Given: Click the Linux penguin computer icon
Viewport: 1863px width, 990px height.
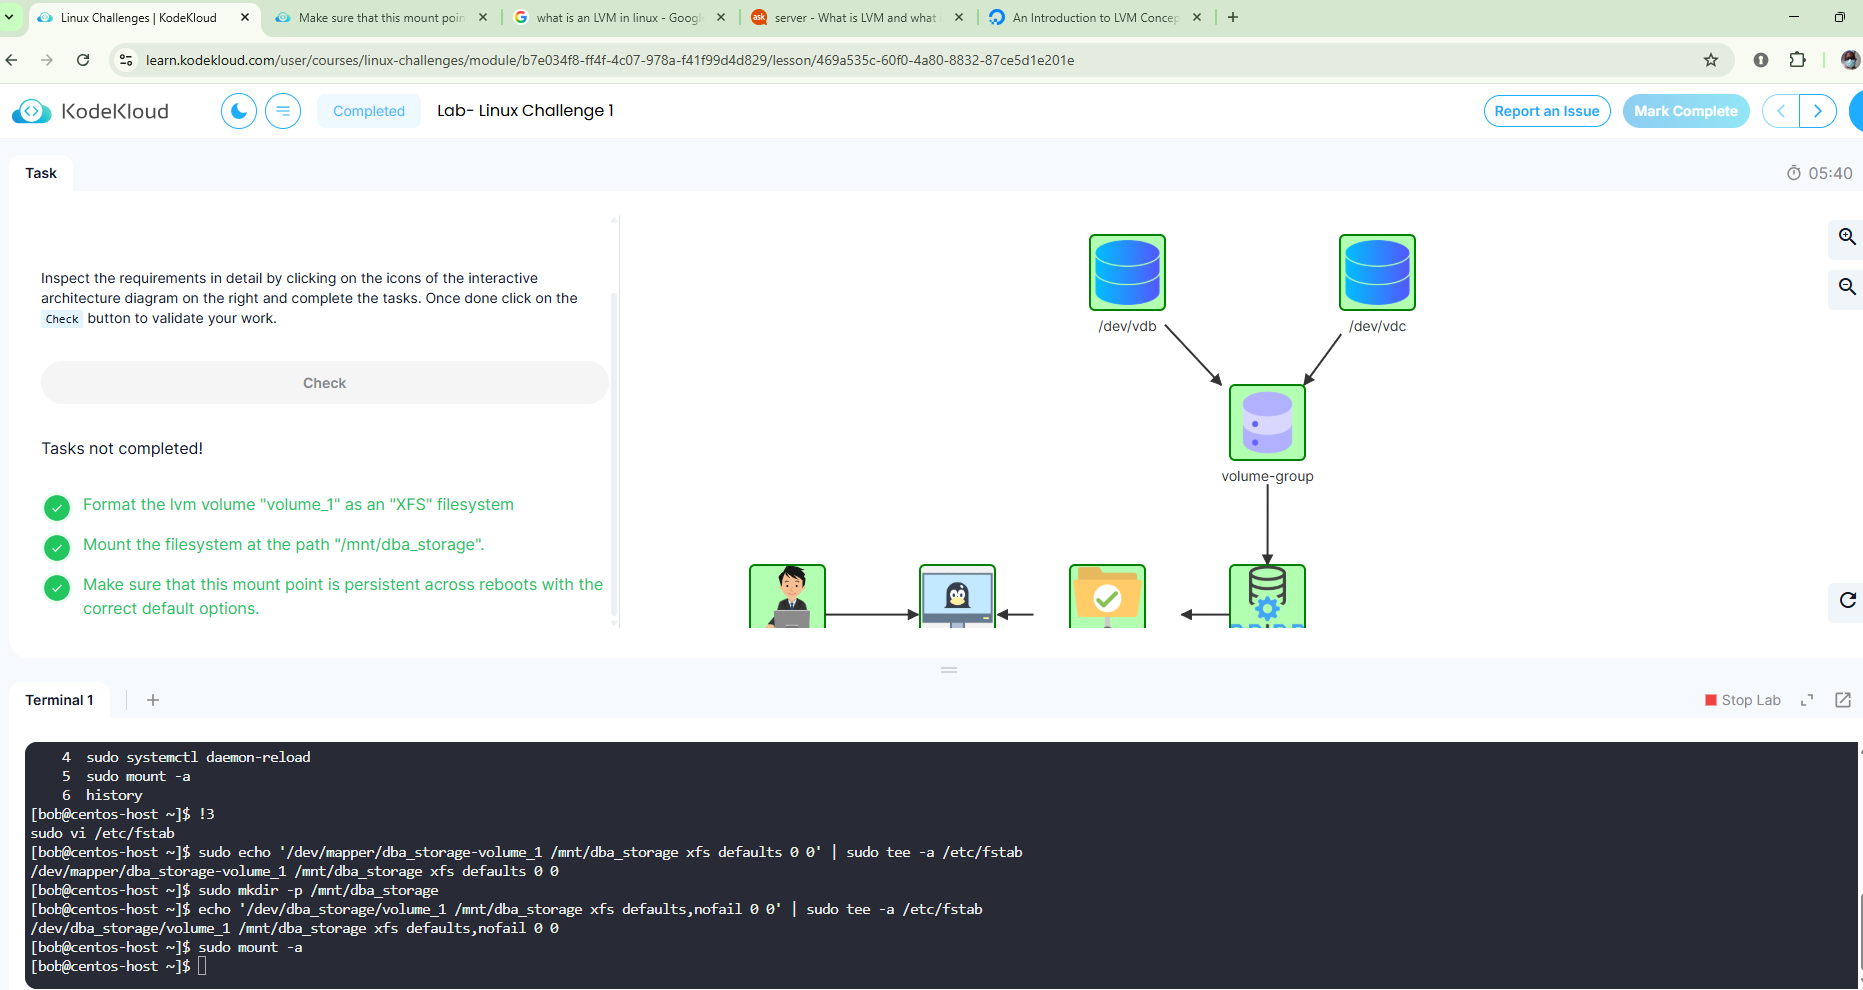Looking at the screenshot, I should click(957, 597).
